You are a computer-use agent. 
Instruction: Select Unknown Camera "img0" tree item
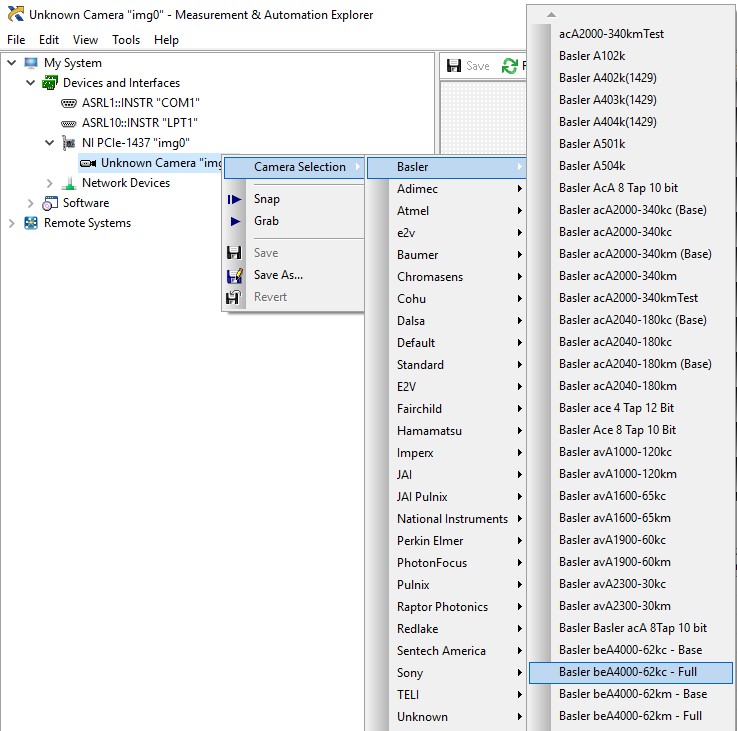pyautogui.click(x=161, y=163)
